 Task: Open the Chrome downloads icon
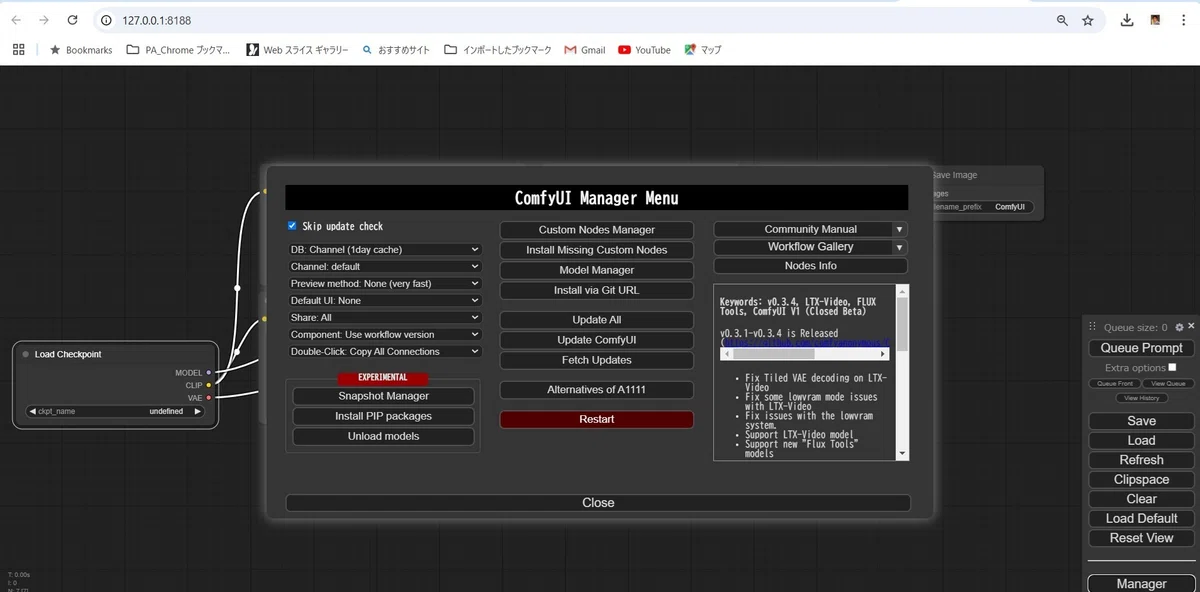pos(1127,20)
